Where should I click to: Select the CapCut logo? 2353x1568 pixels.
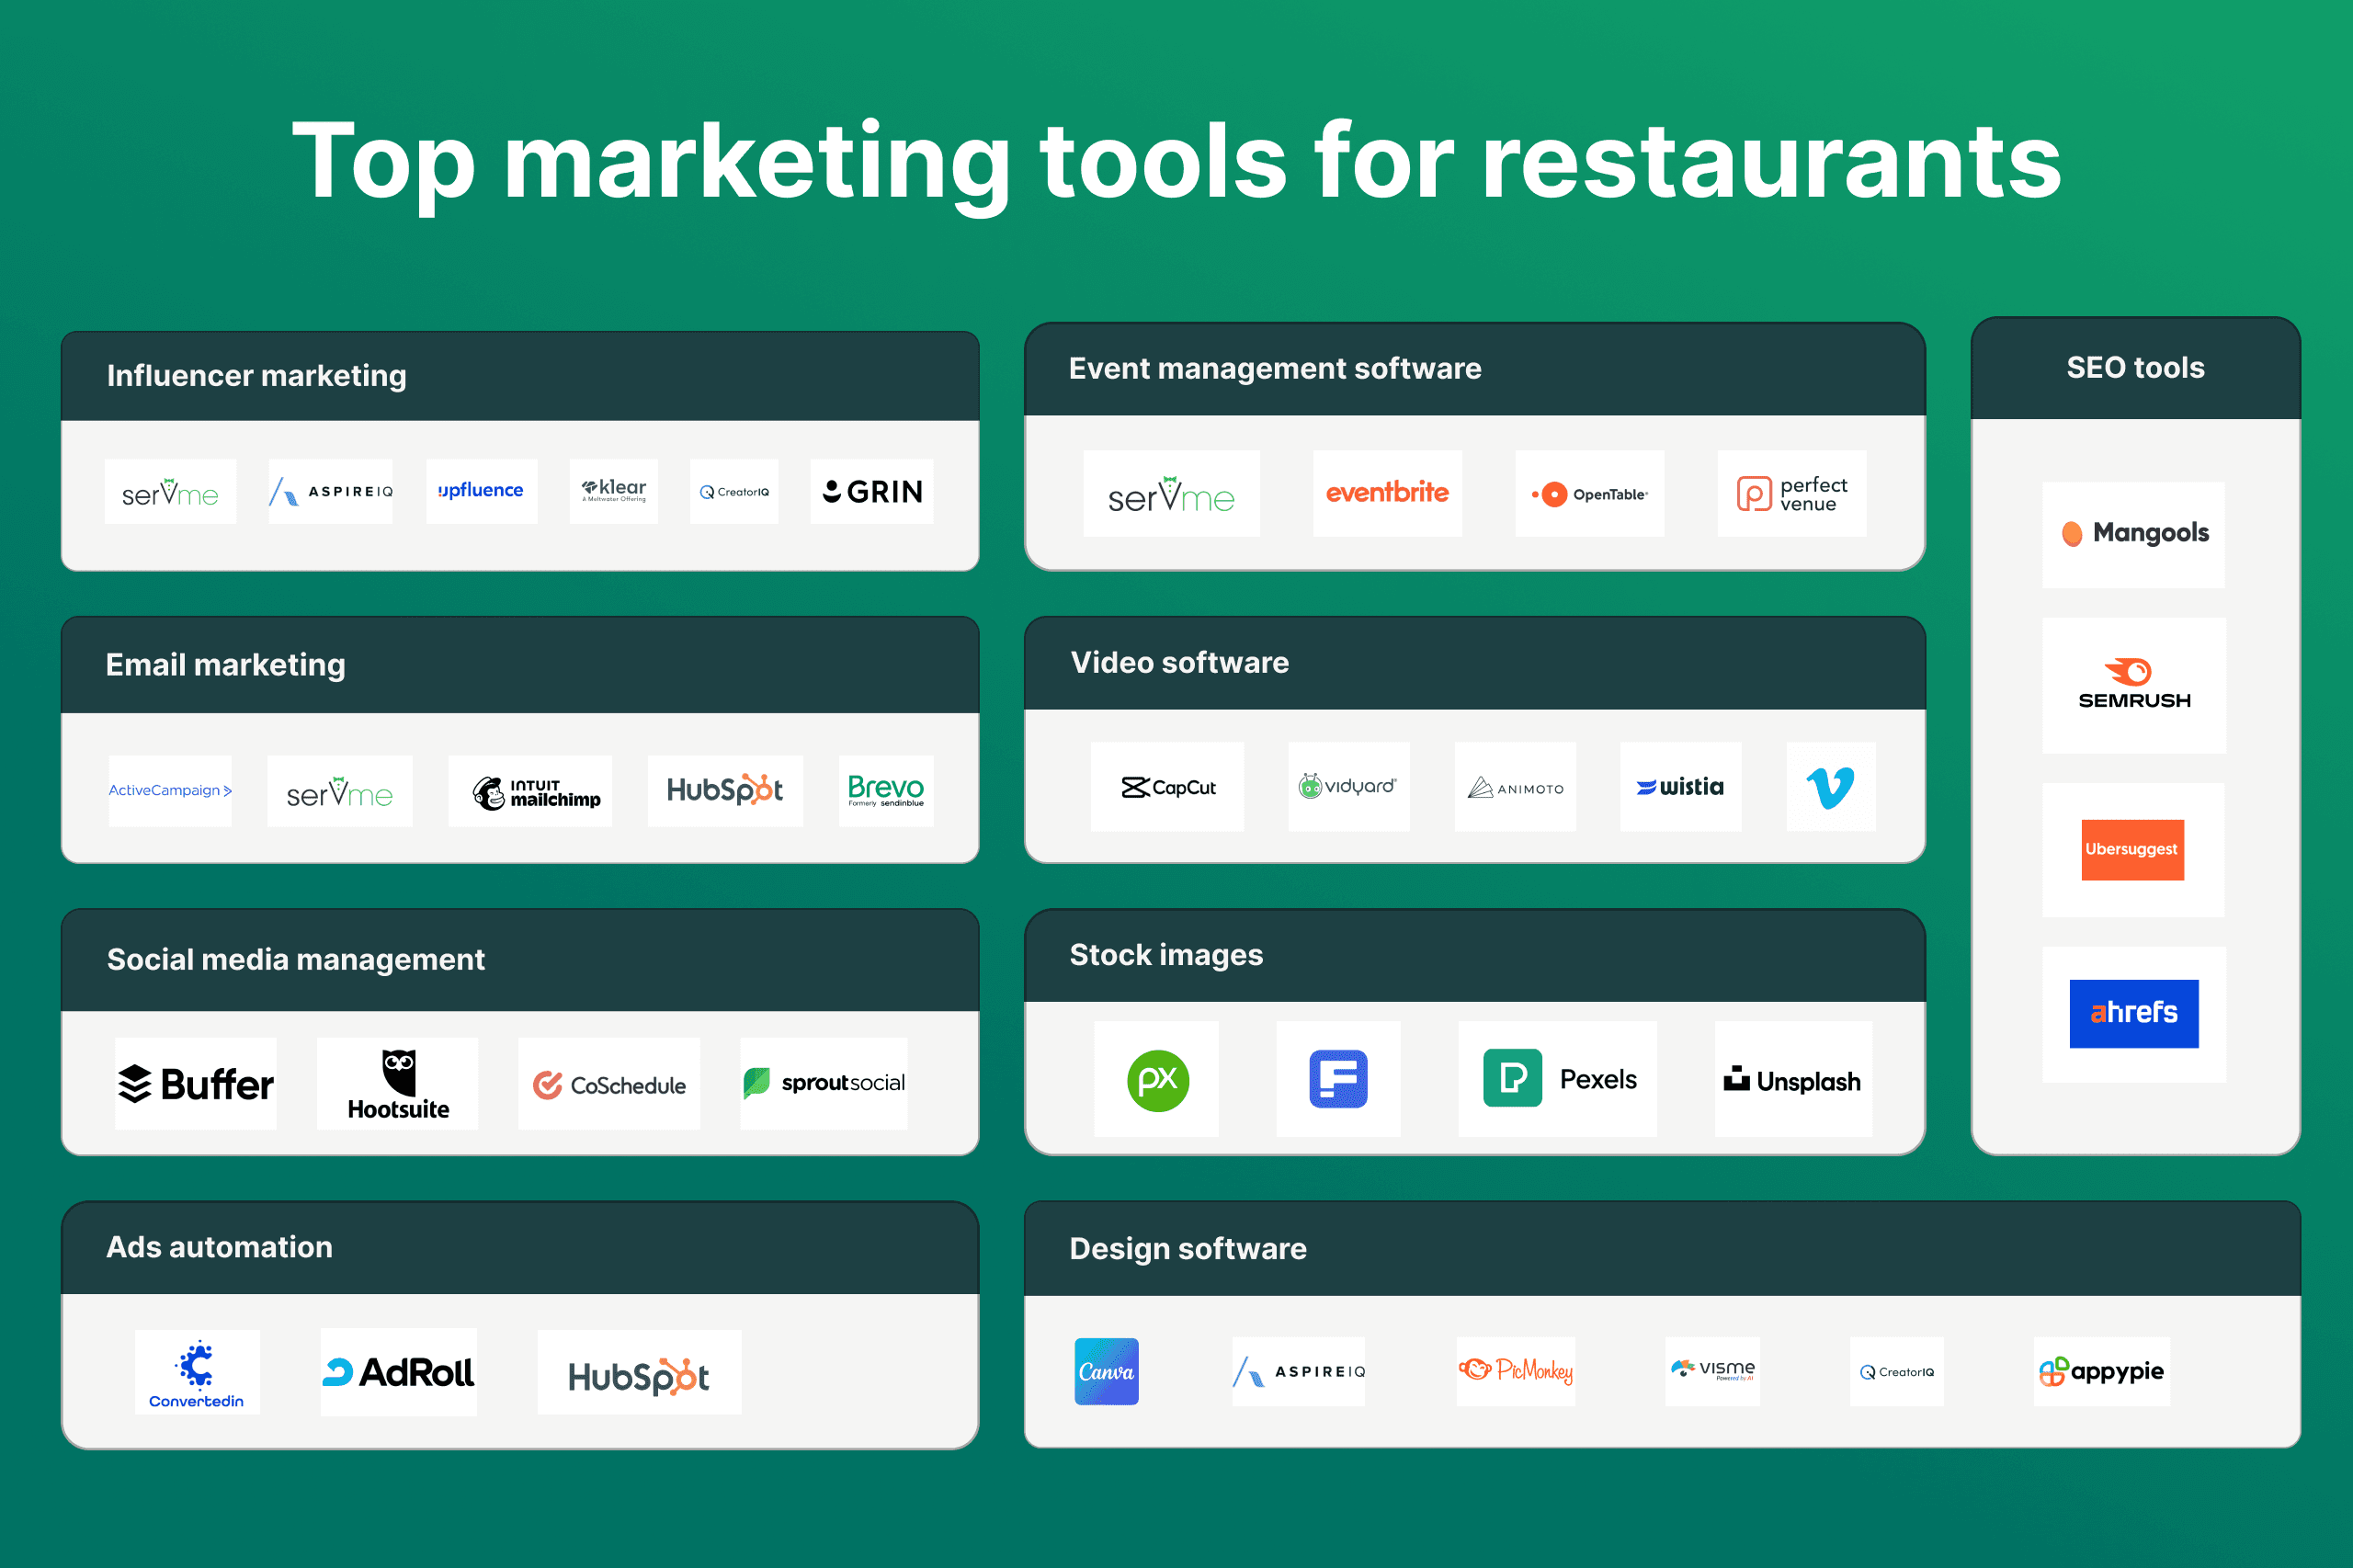[x=1167, y=786]
